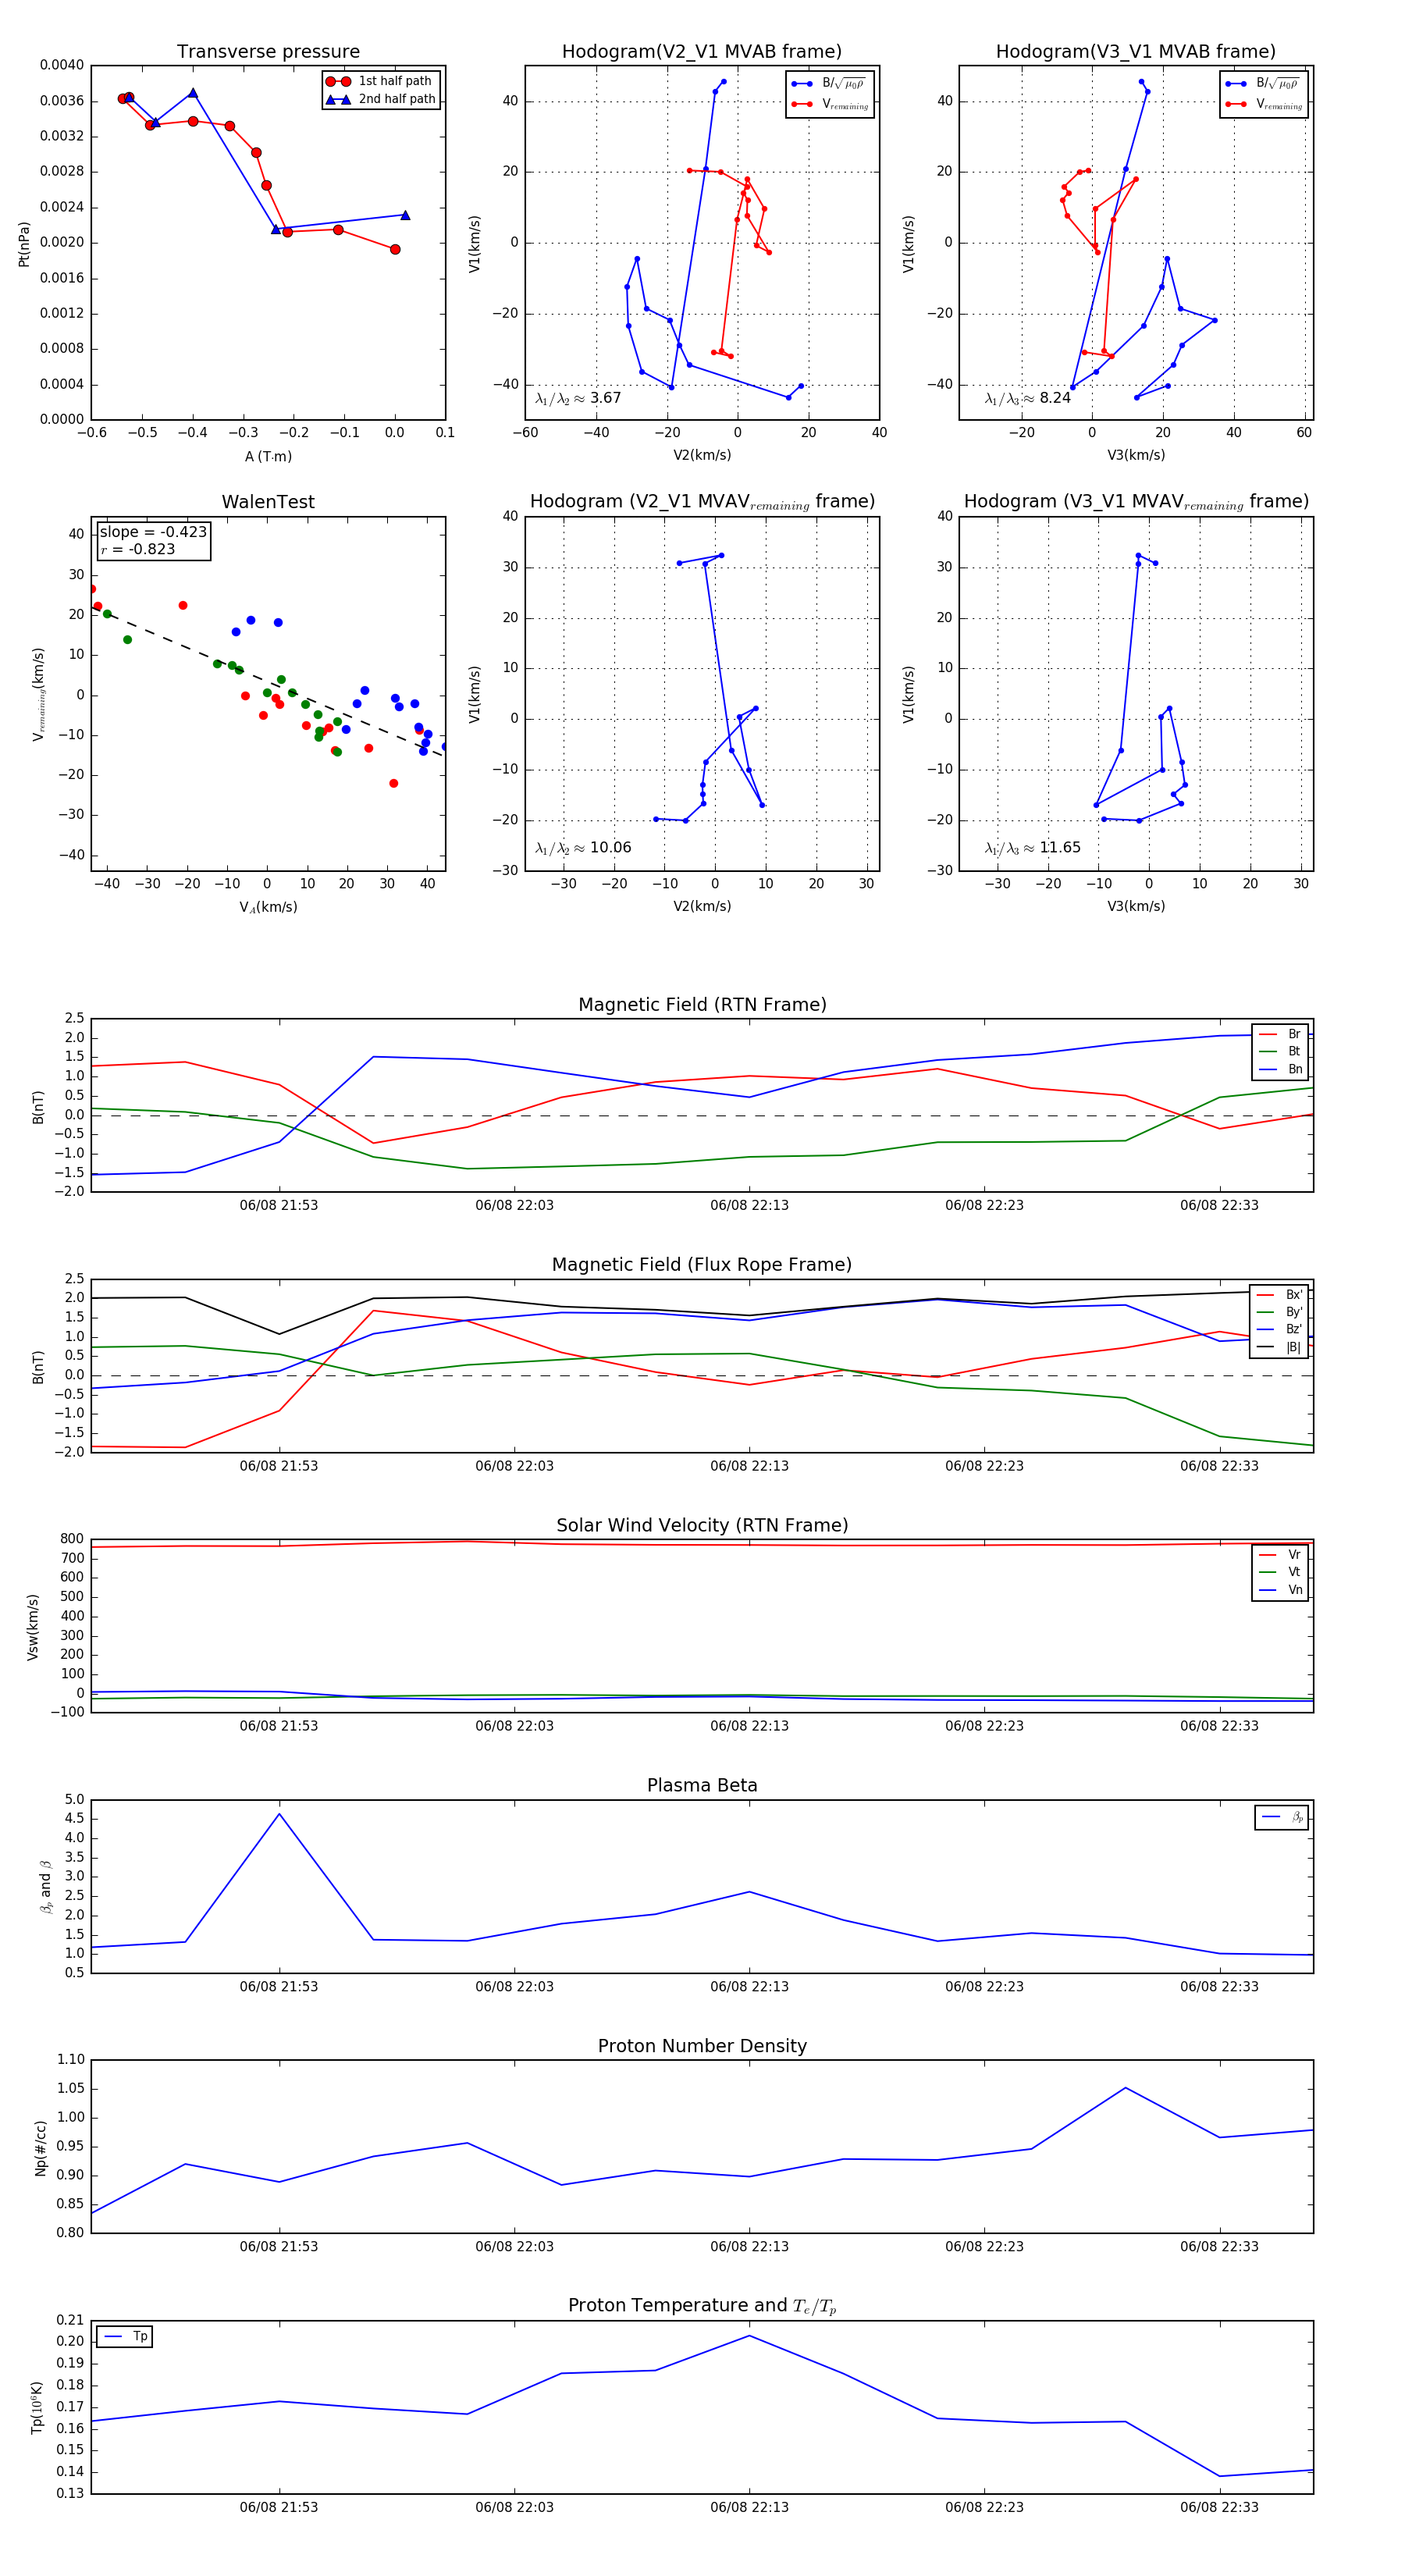Select the "Tp" legend entry
Screen dimensions: 1405x2576
click(126, 2336)
